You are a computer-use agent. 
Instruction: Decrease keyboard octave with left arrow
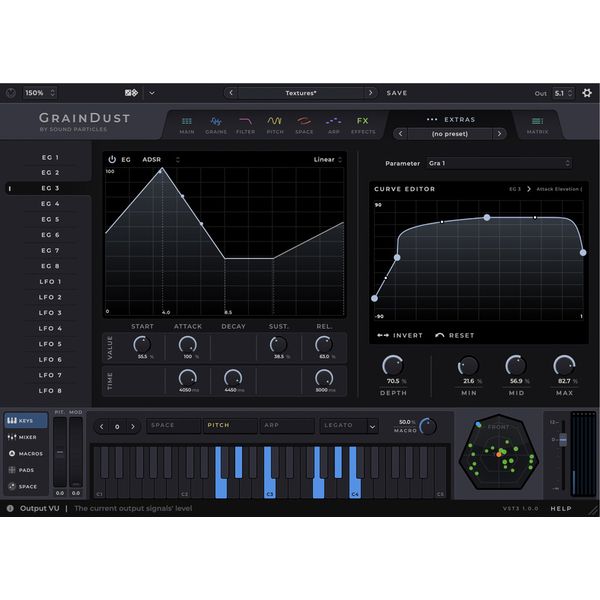[102, 426]
